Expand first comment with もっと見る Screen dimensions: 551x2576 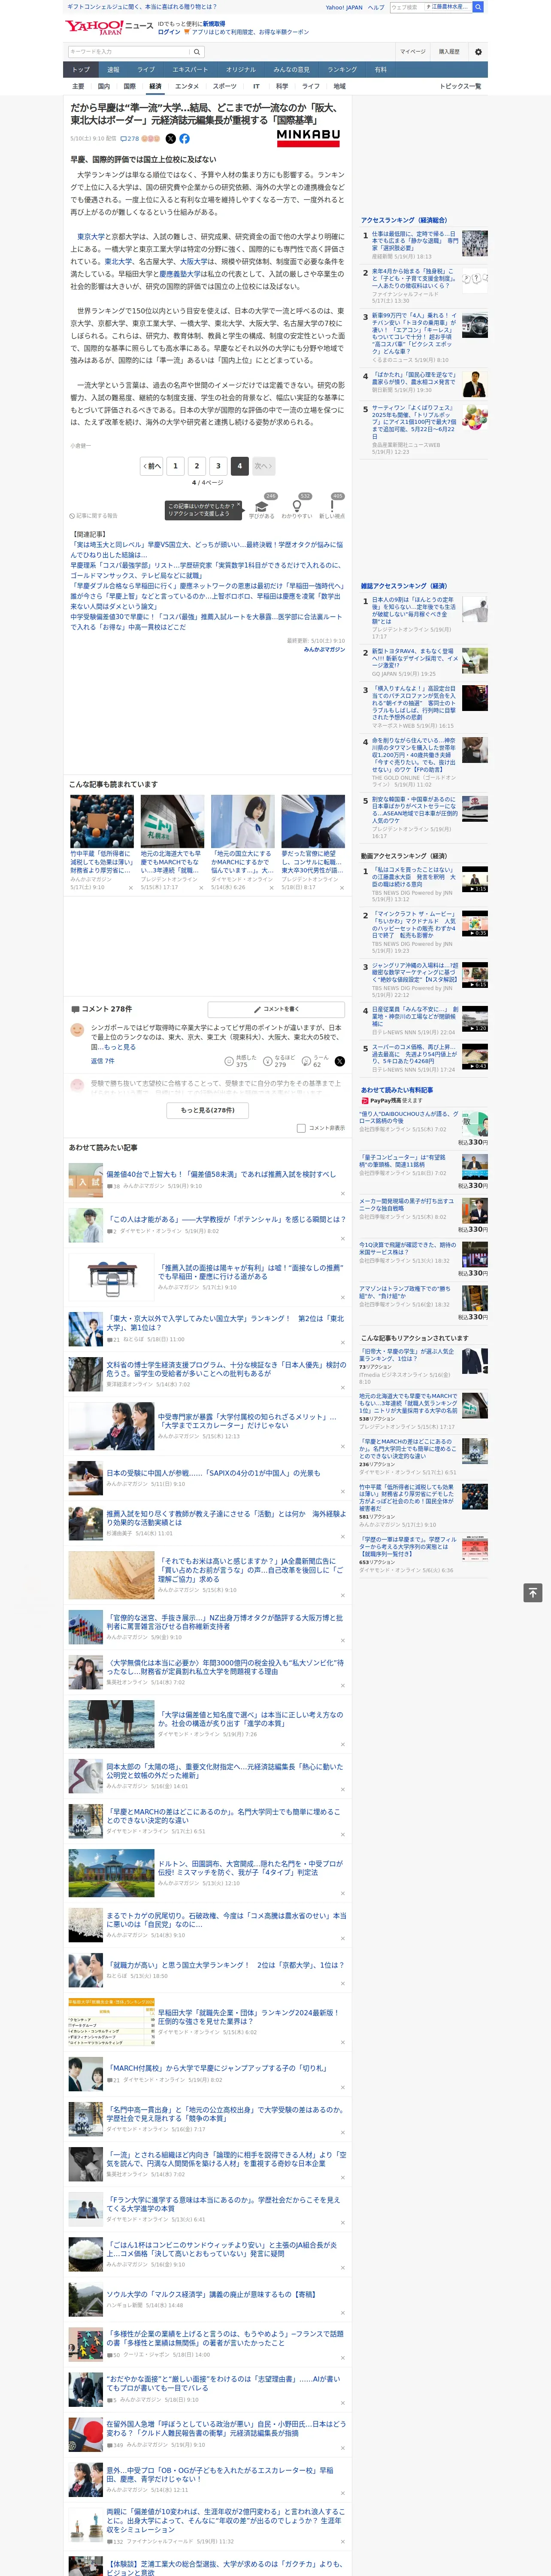tap(121, 1047)
